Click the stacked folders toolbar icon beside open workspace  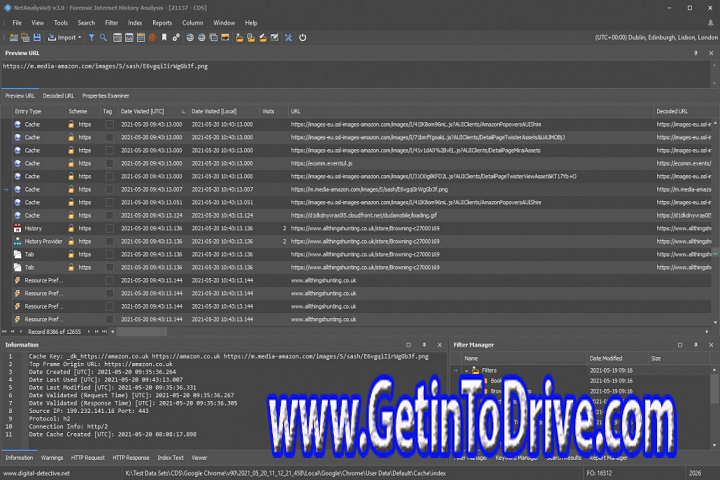point(25,38)
